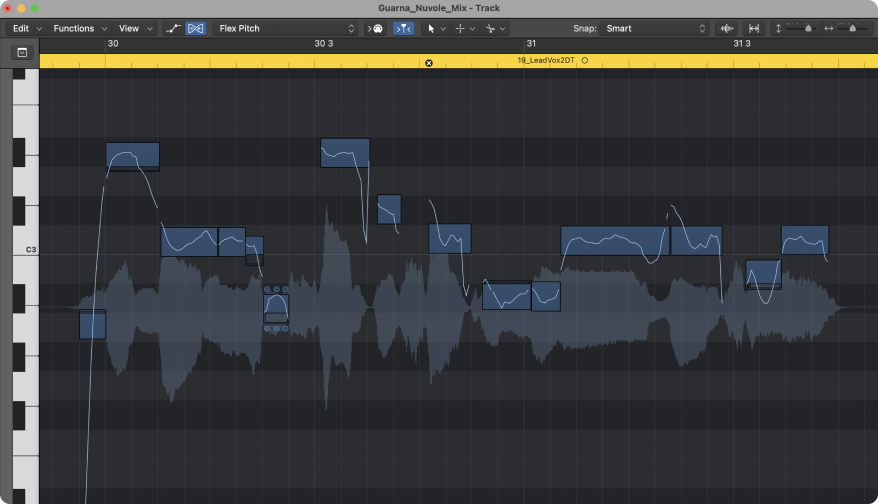Click the window title Guarna_Nuvole_Mix - Track
The height and width of the screenshot is (504, 878).
439,8
